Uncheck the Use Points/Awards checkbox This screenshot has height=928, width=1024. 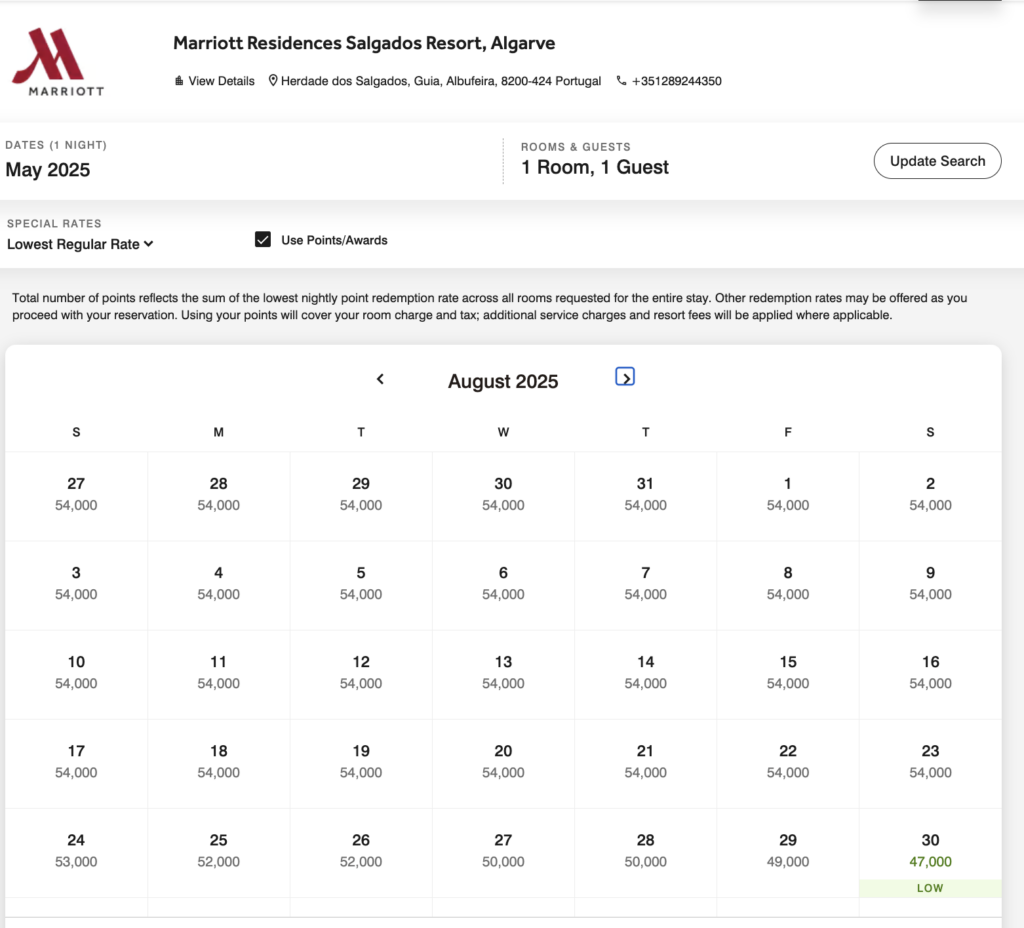coord(263,240)
